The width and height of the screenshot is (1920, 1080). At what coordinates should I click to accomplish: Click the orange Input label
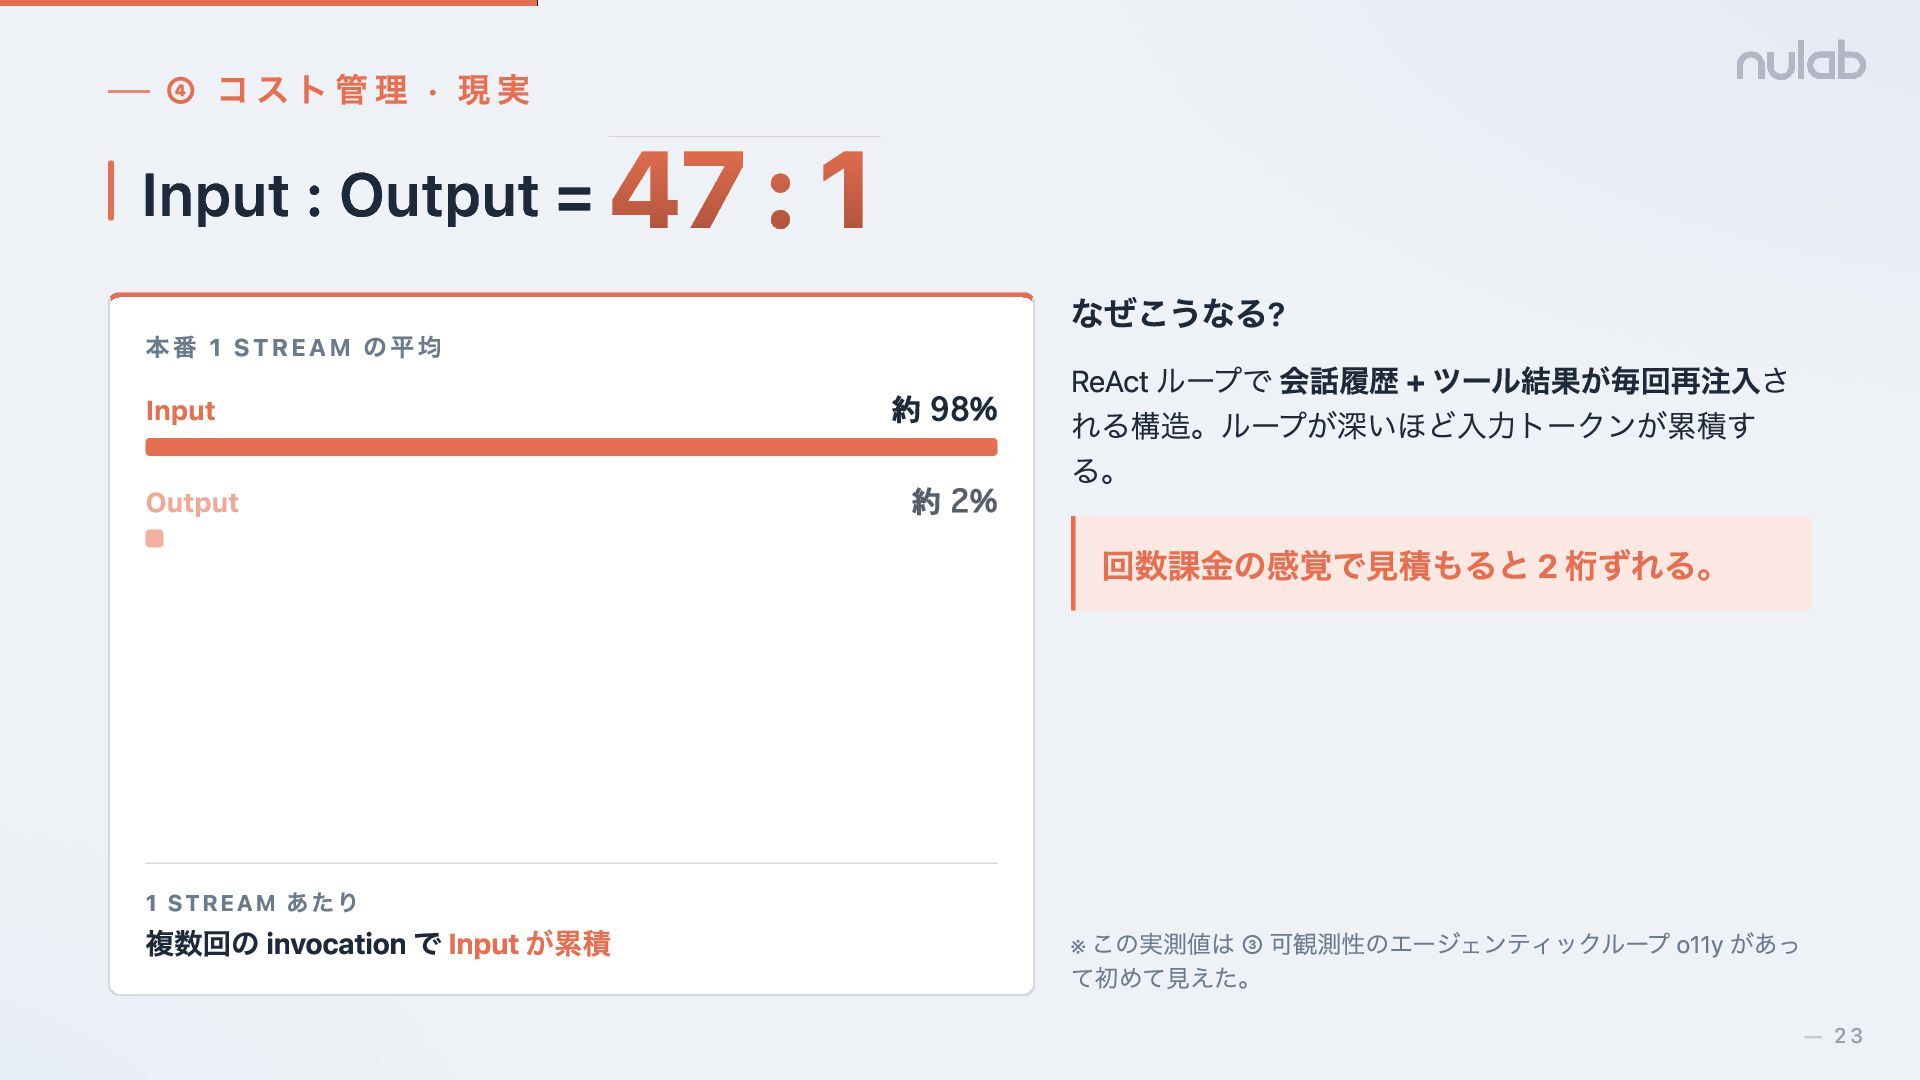pos(180,411)
